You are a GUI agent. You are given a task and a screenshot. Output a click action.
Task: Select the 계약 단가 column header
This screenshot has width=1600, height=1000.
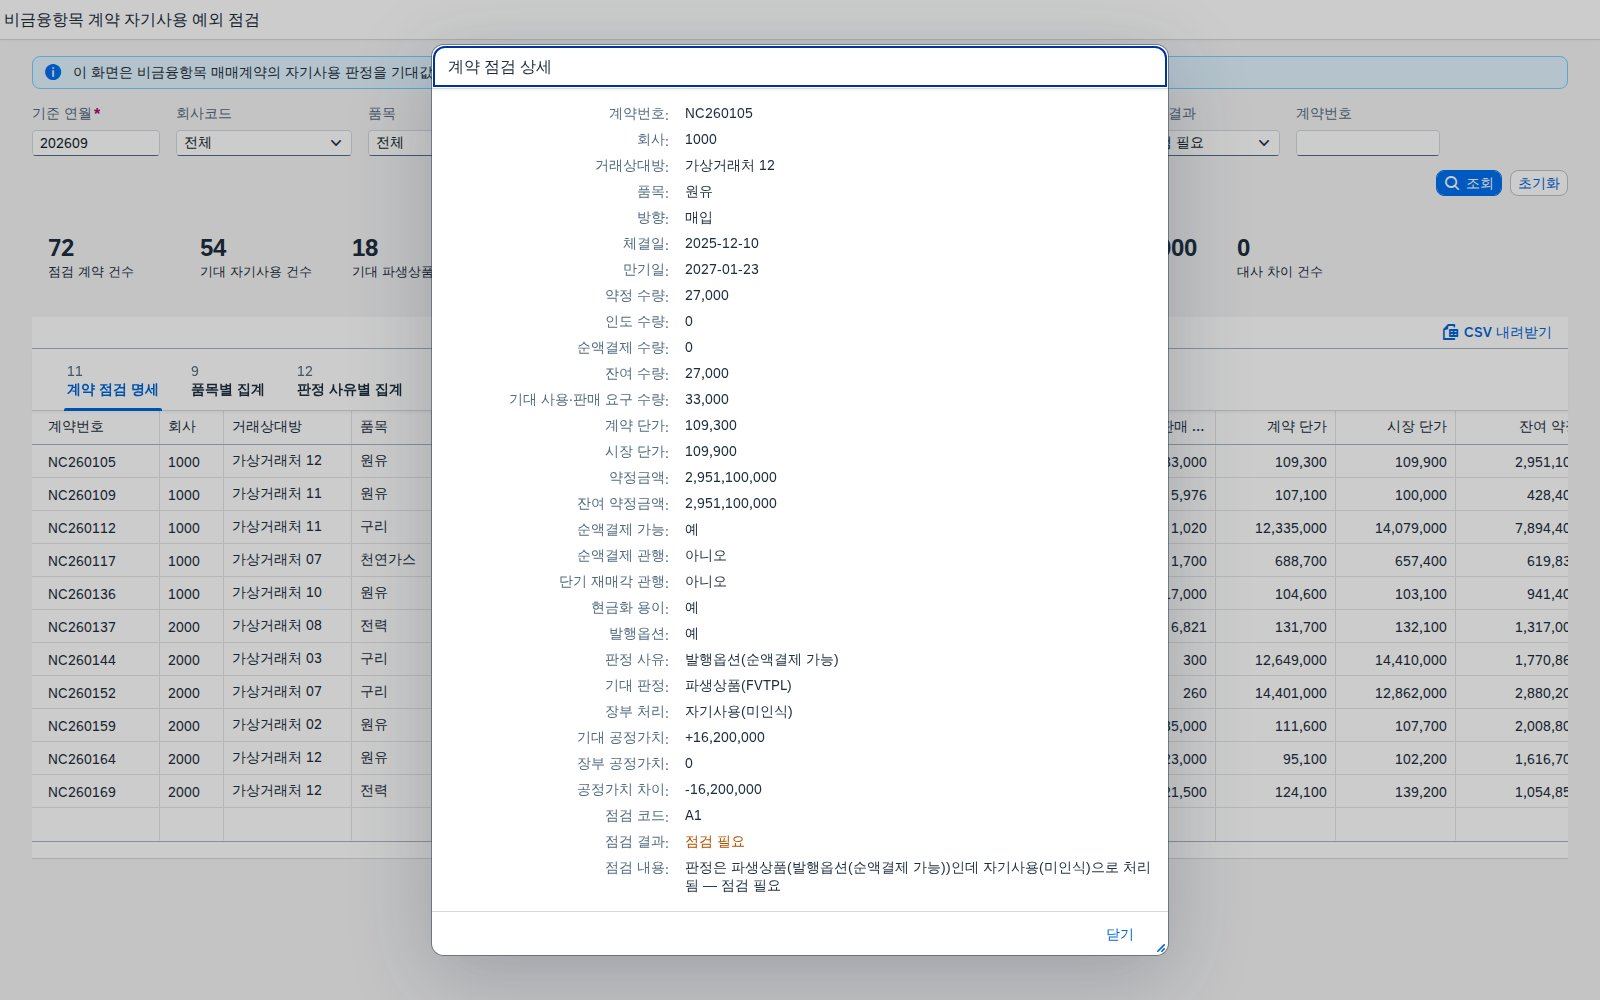click(x=1276, y=427)
